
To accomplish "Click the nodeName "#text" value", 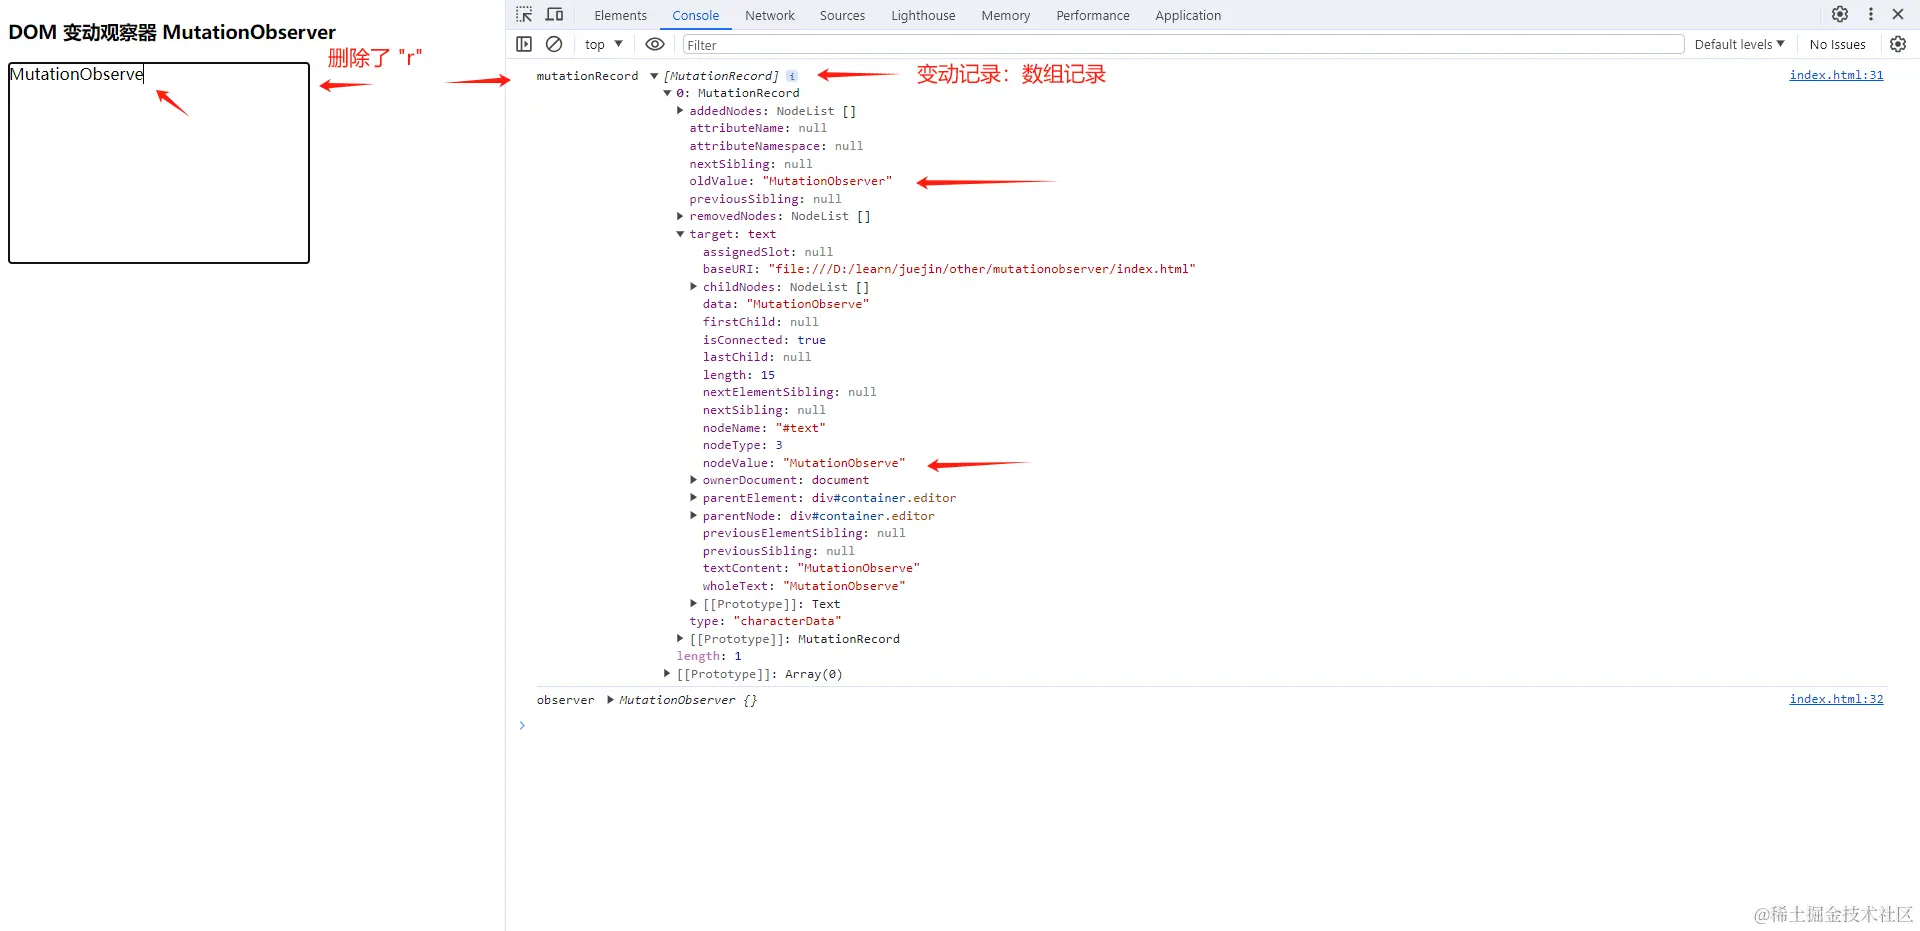I will [x=801, y=428].
